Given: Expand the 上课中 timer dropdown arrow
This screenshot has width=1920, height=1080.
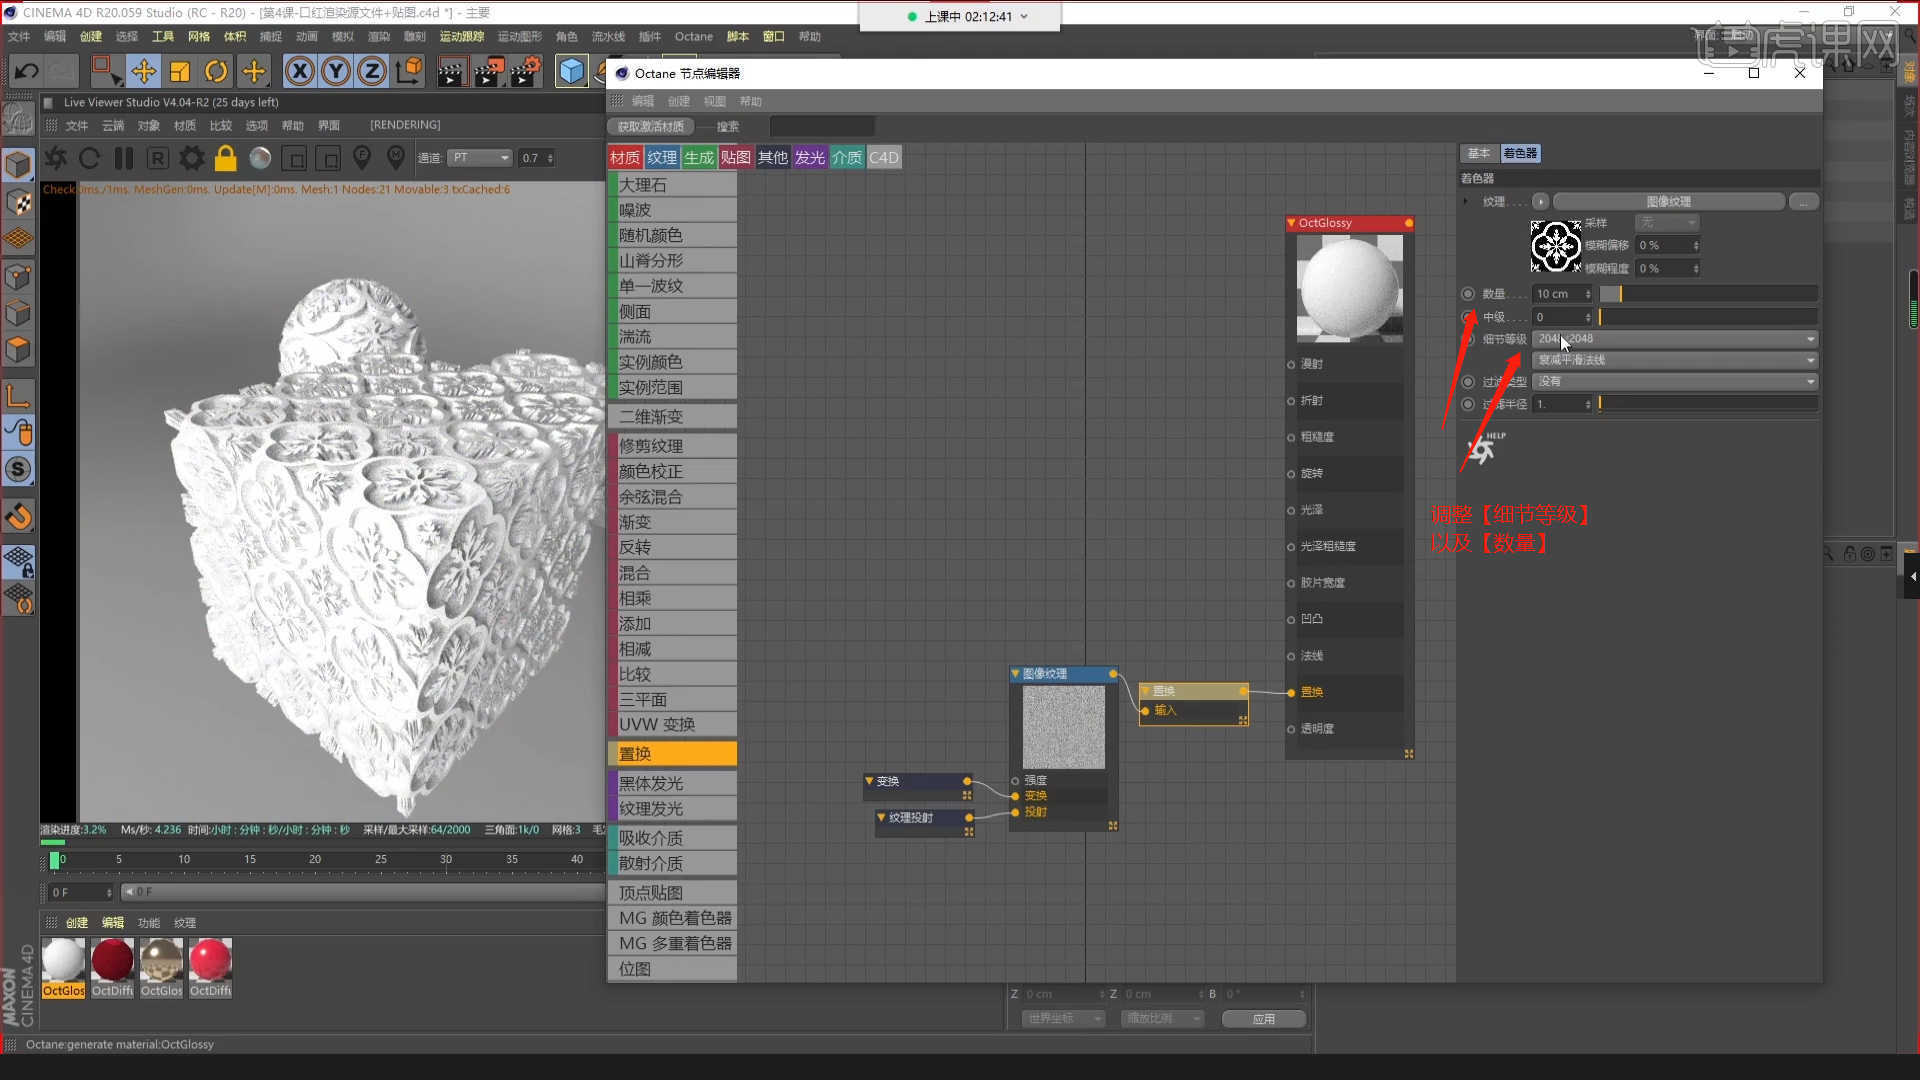Looking at the screenshot, I should pyautogui.click(x=1024, y=17).
